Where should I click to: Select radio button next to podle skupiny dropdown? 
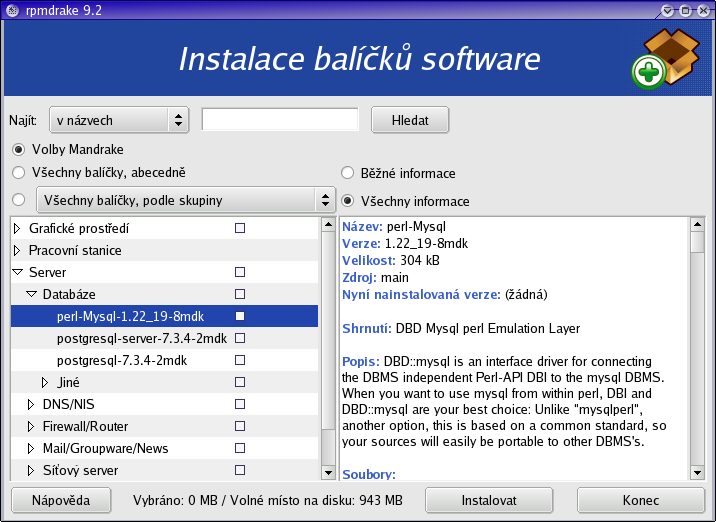point(18,200)
